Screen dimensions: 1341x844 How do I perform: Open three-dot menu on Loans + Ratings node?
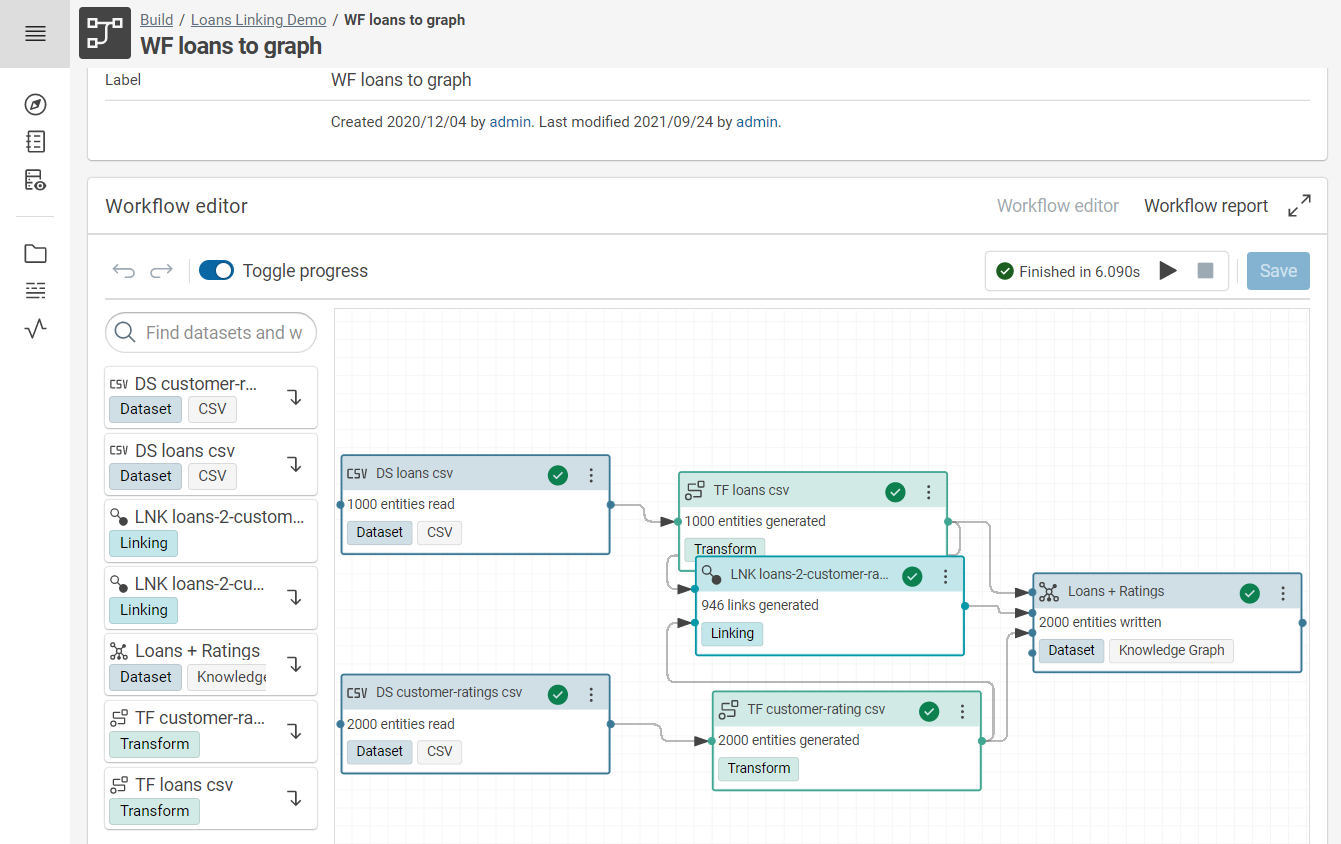coord(1283,593)
